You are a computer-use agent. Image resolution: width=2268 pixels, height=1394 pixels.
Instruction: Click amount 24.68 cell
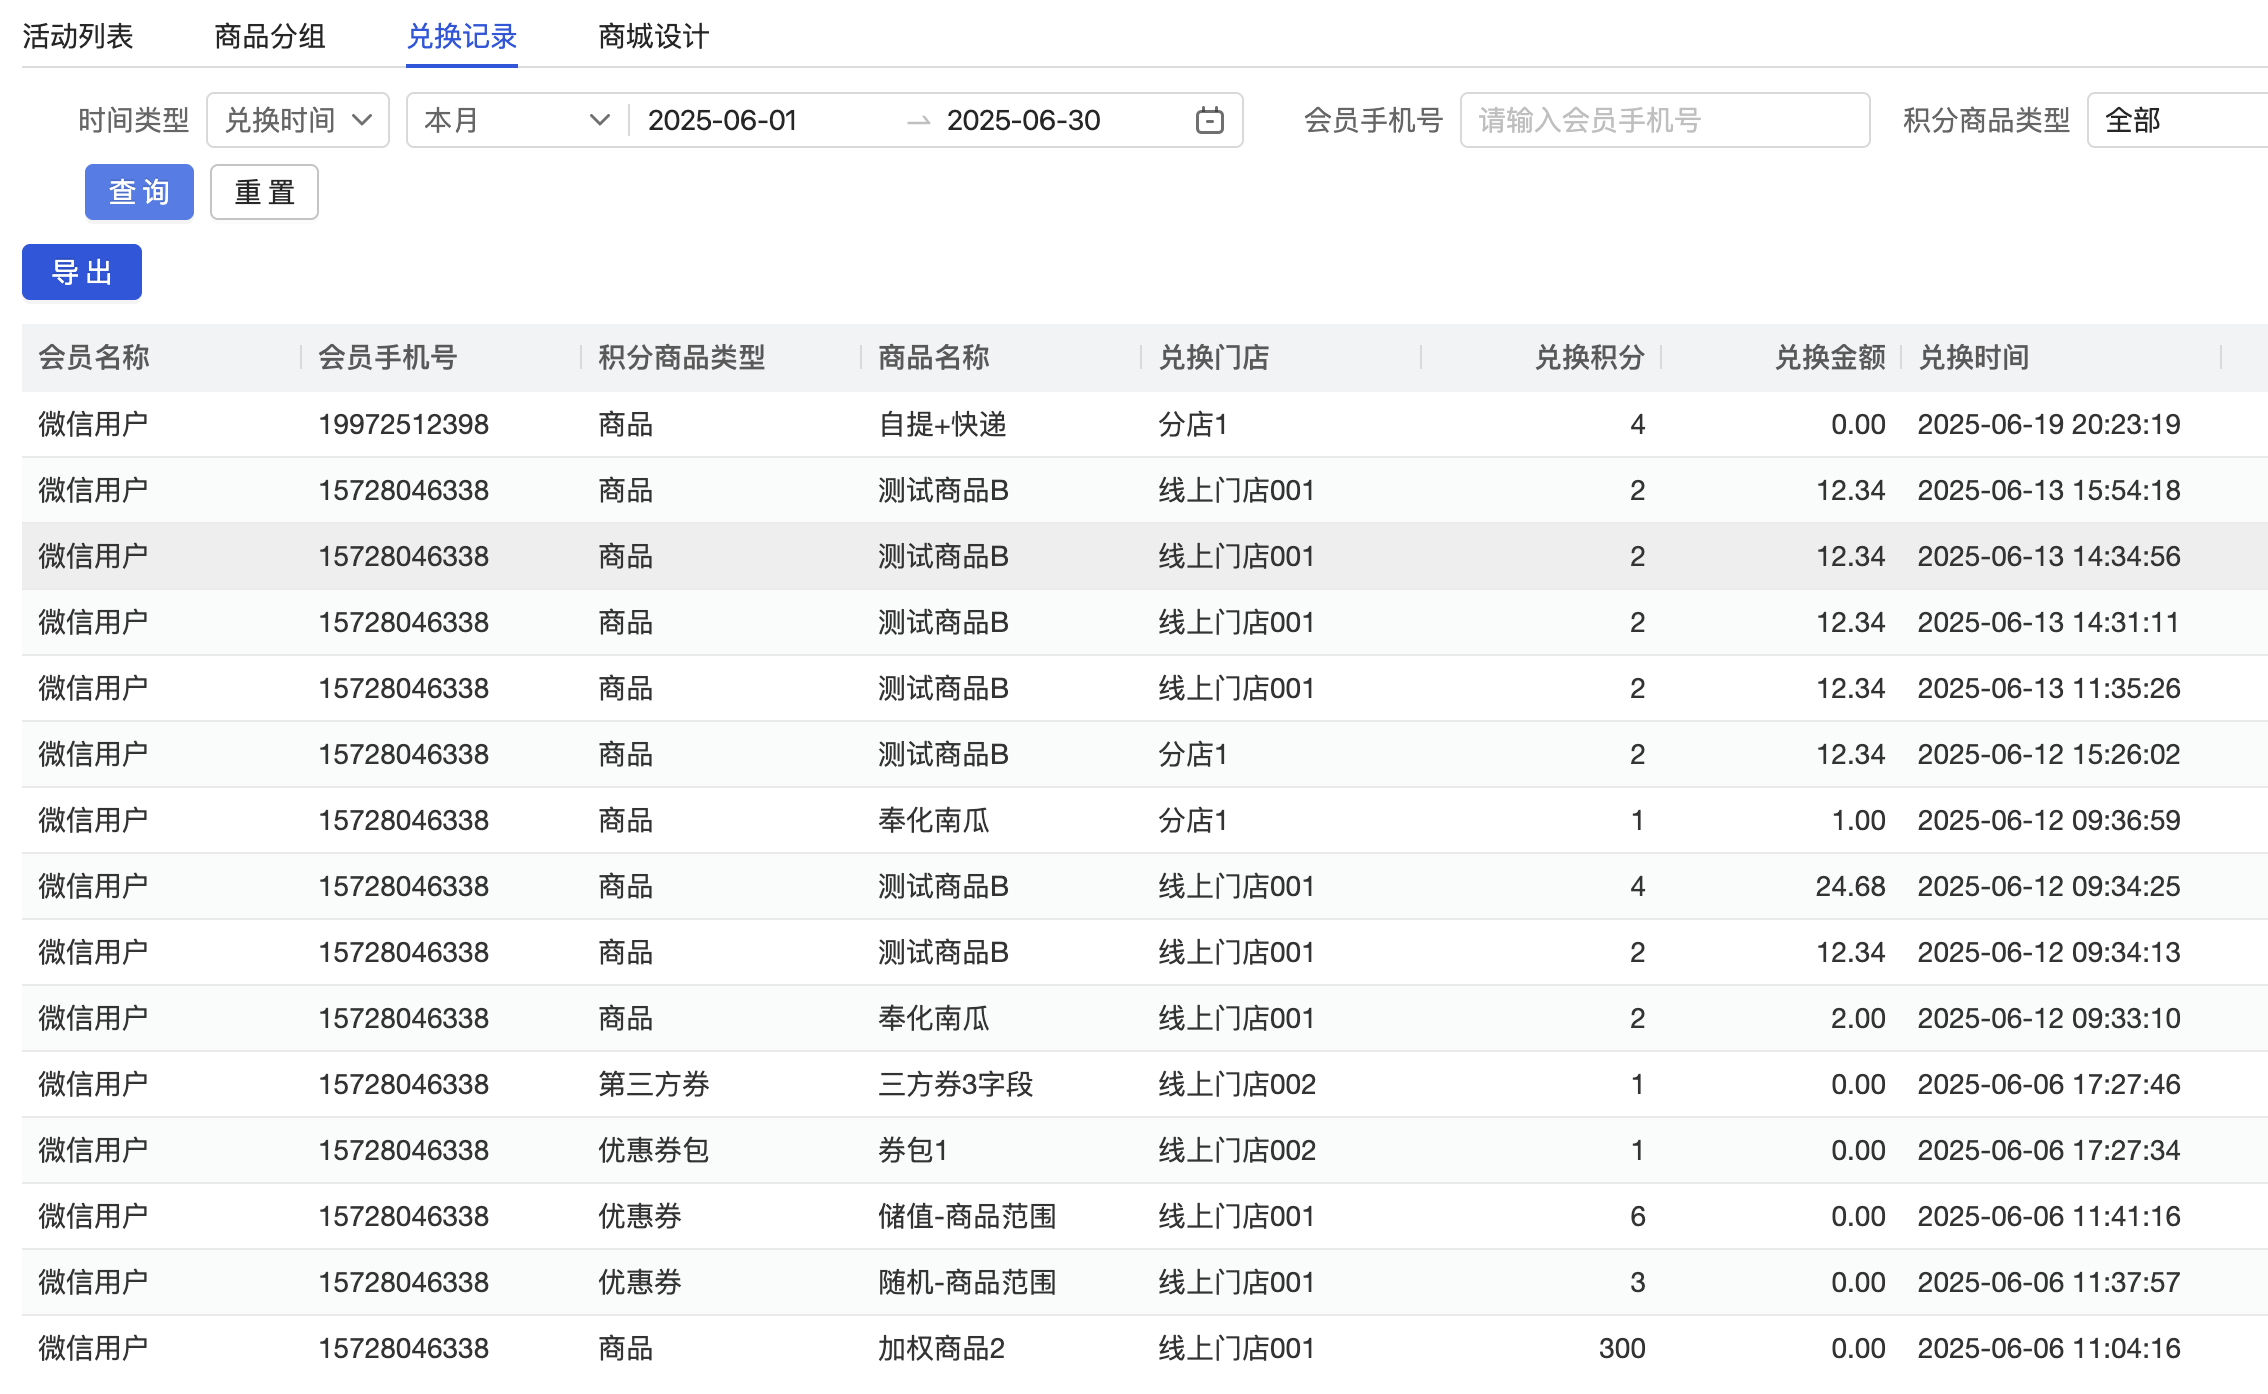point(1850,886)
